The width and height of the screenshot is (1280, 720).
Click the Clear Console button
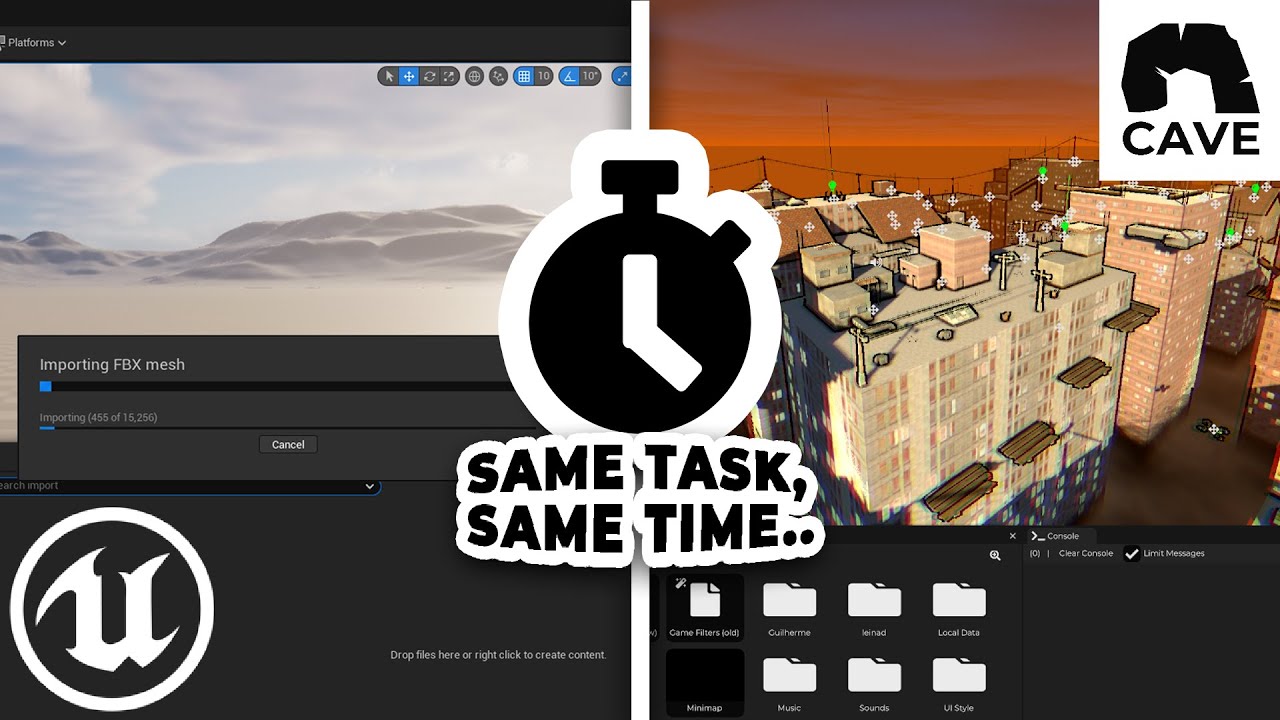1086,553
